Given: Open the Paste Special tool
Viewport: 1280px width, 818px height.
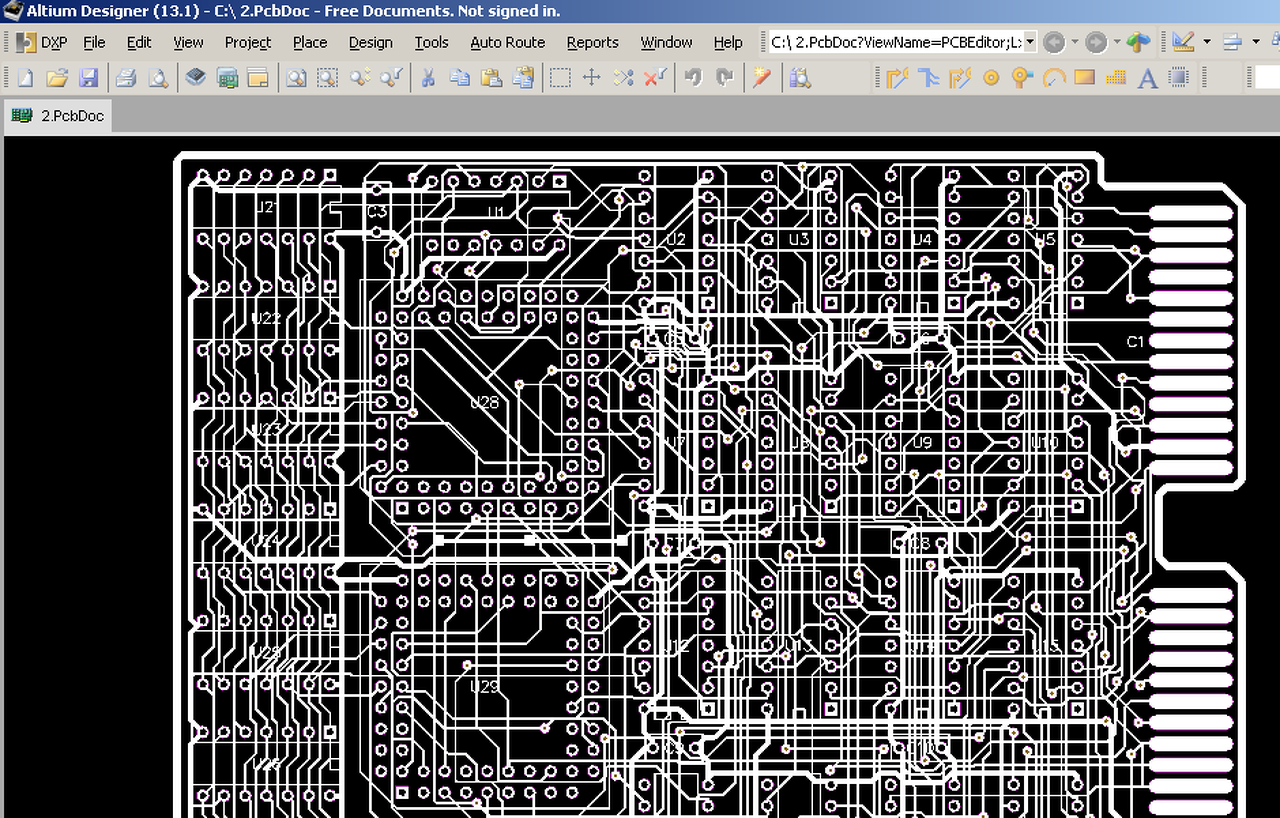Looking at the screenshot, I should pos(523,77).
